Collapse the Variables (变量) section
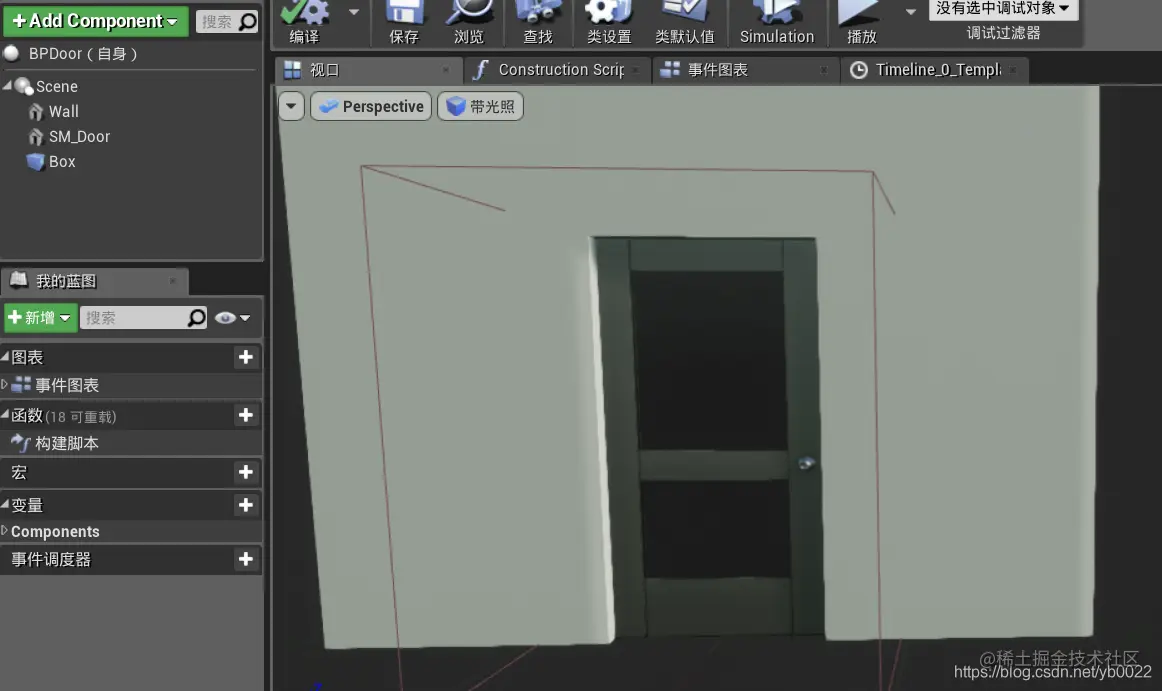This screenshot has width=1162, height=691. pyautogui.click(x=5, y=504)
